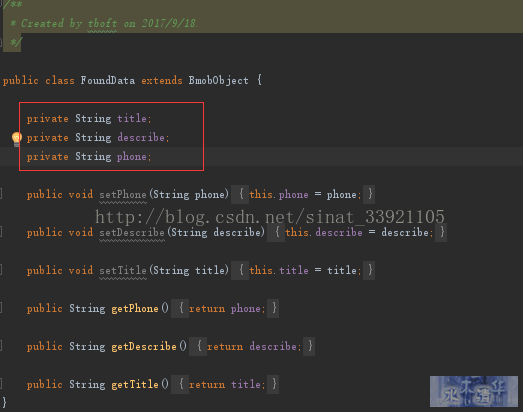Collapse the javadoc comment fold marker

coord(1,4)
